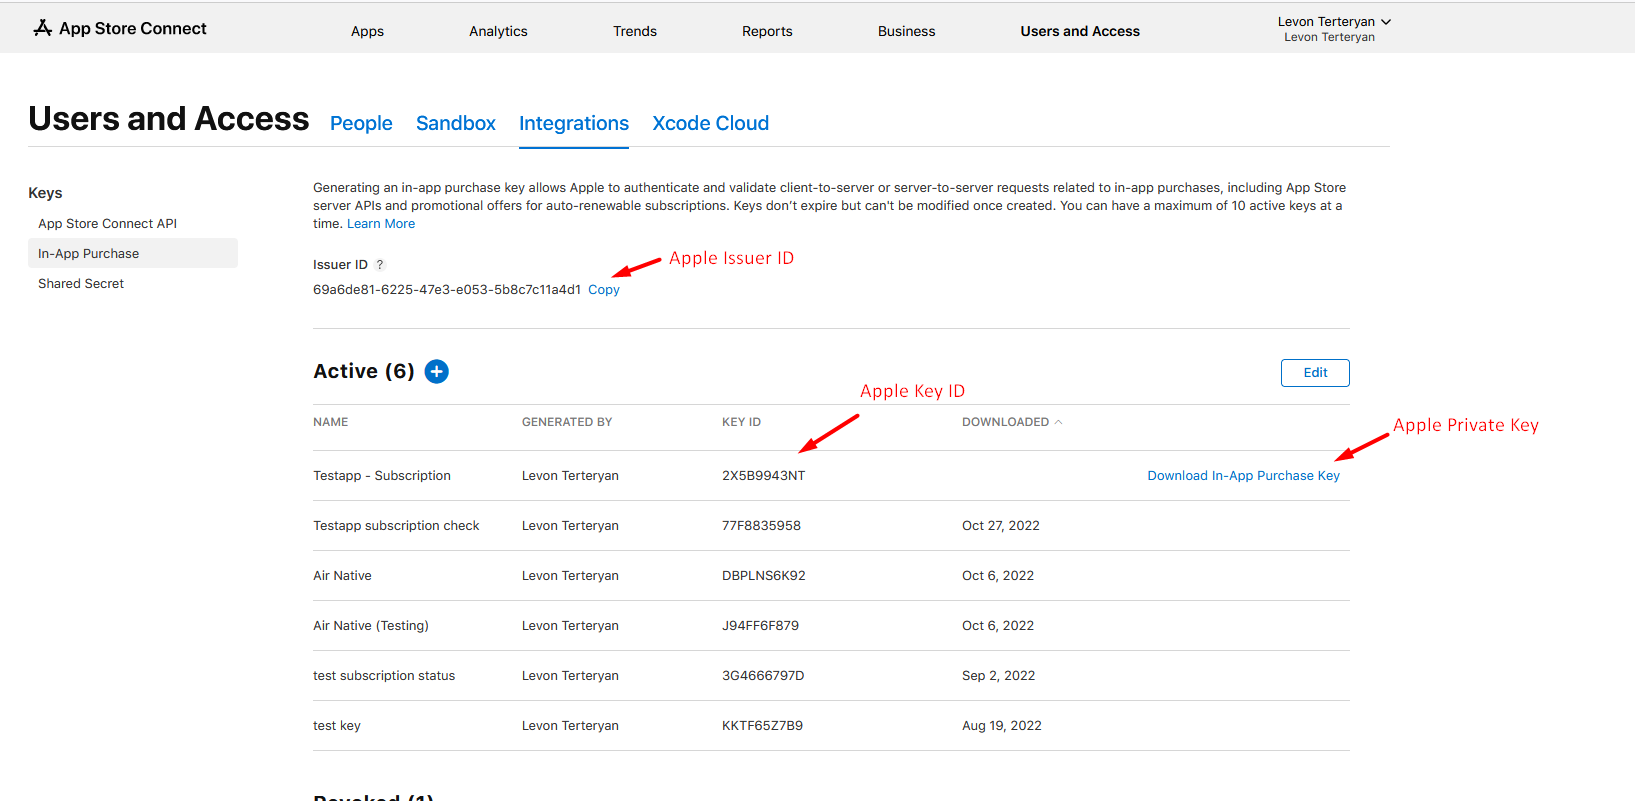This screenshot has width=1635, height=801.
Task: Click the App Store Connect logo icon
Action: coord(42,28)
